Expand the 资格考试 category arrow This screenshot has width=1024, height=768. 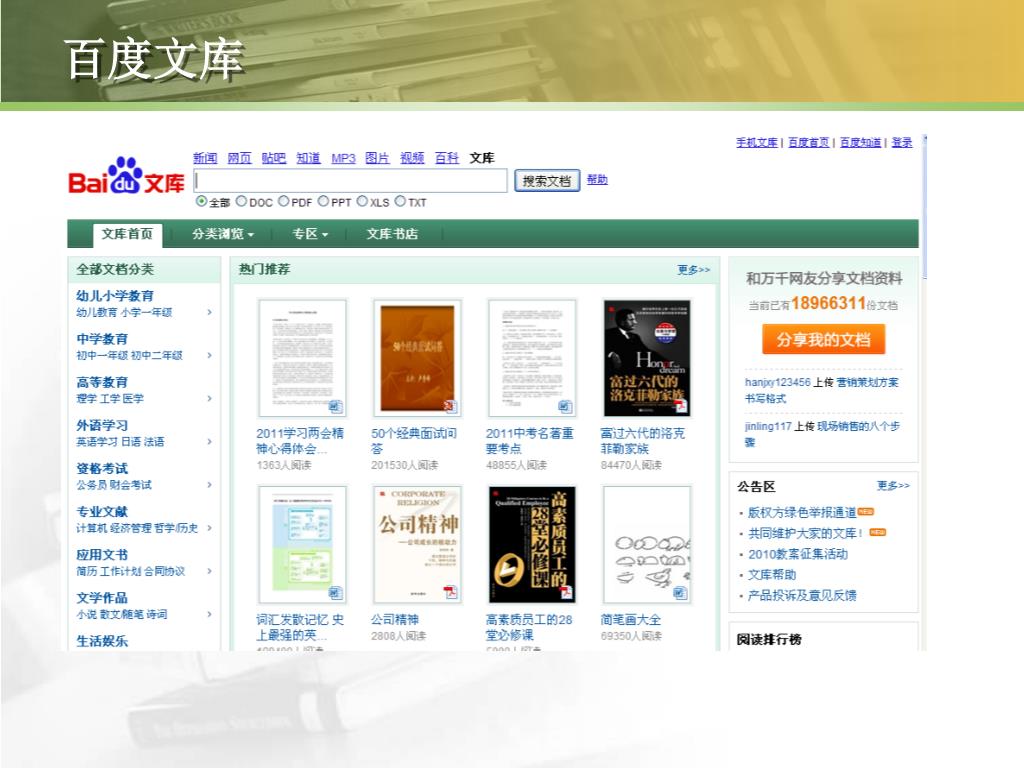210,485
